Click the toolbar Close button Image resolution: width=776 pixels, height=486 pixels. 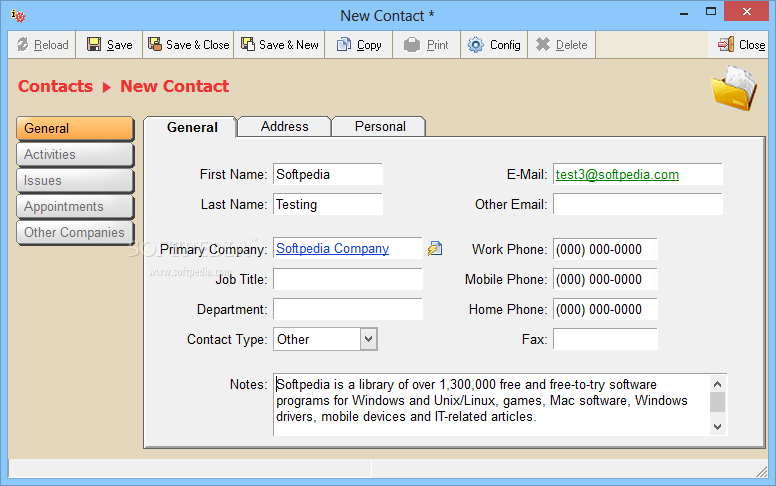741,45
